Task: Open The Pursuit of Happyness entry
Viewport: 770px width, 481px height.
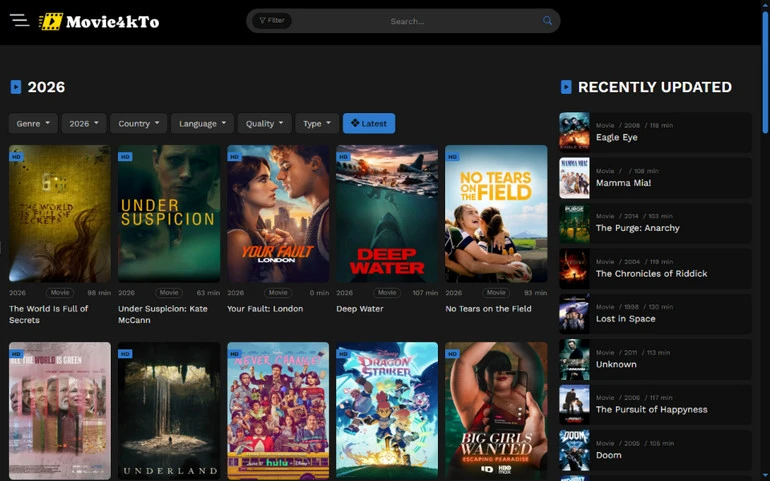Action: (655, 404)
